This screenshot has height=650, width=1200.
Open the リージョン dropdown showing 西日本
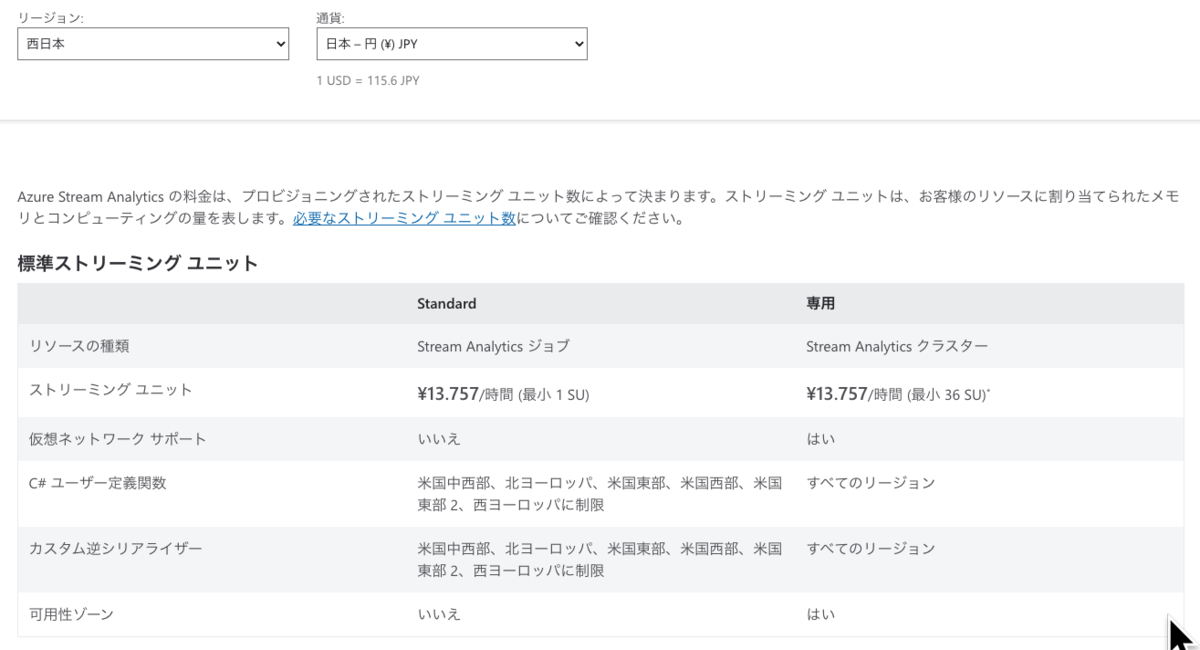[153, 44]
